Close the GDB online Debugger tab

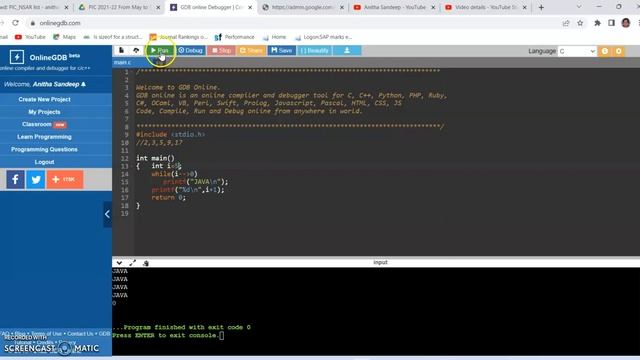point(250,7)
